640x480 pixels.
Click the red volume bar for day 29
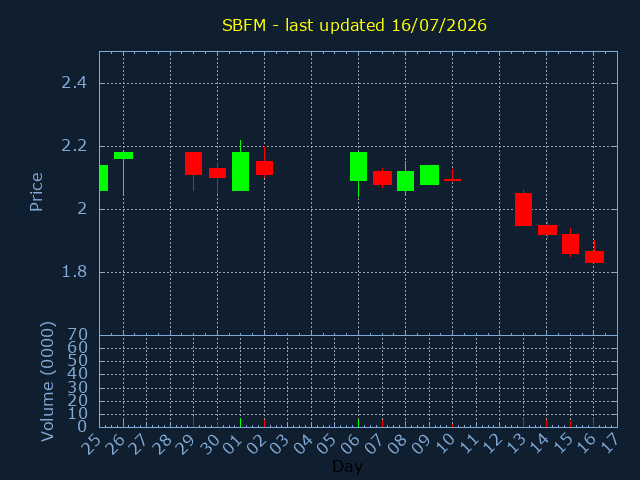(x=193, y=421)
